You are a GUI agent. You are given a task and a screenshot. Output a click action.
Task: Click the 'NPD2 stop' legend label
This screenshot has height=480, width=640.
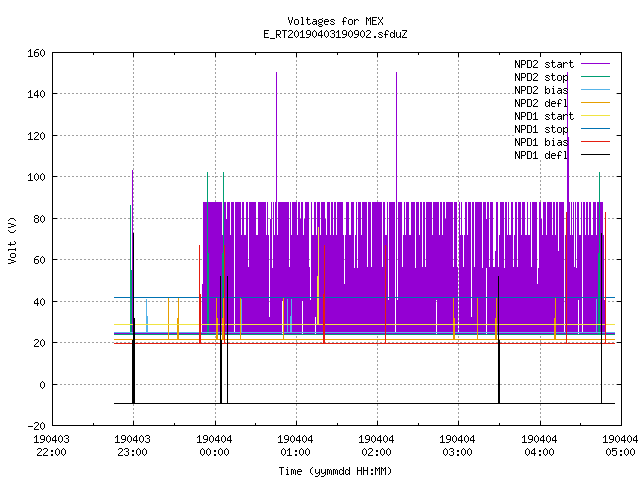coord(541,77)
